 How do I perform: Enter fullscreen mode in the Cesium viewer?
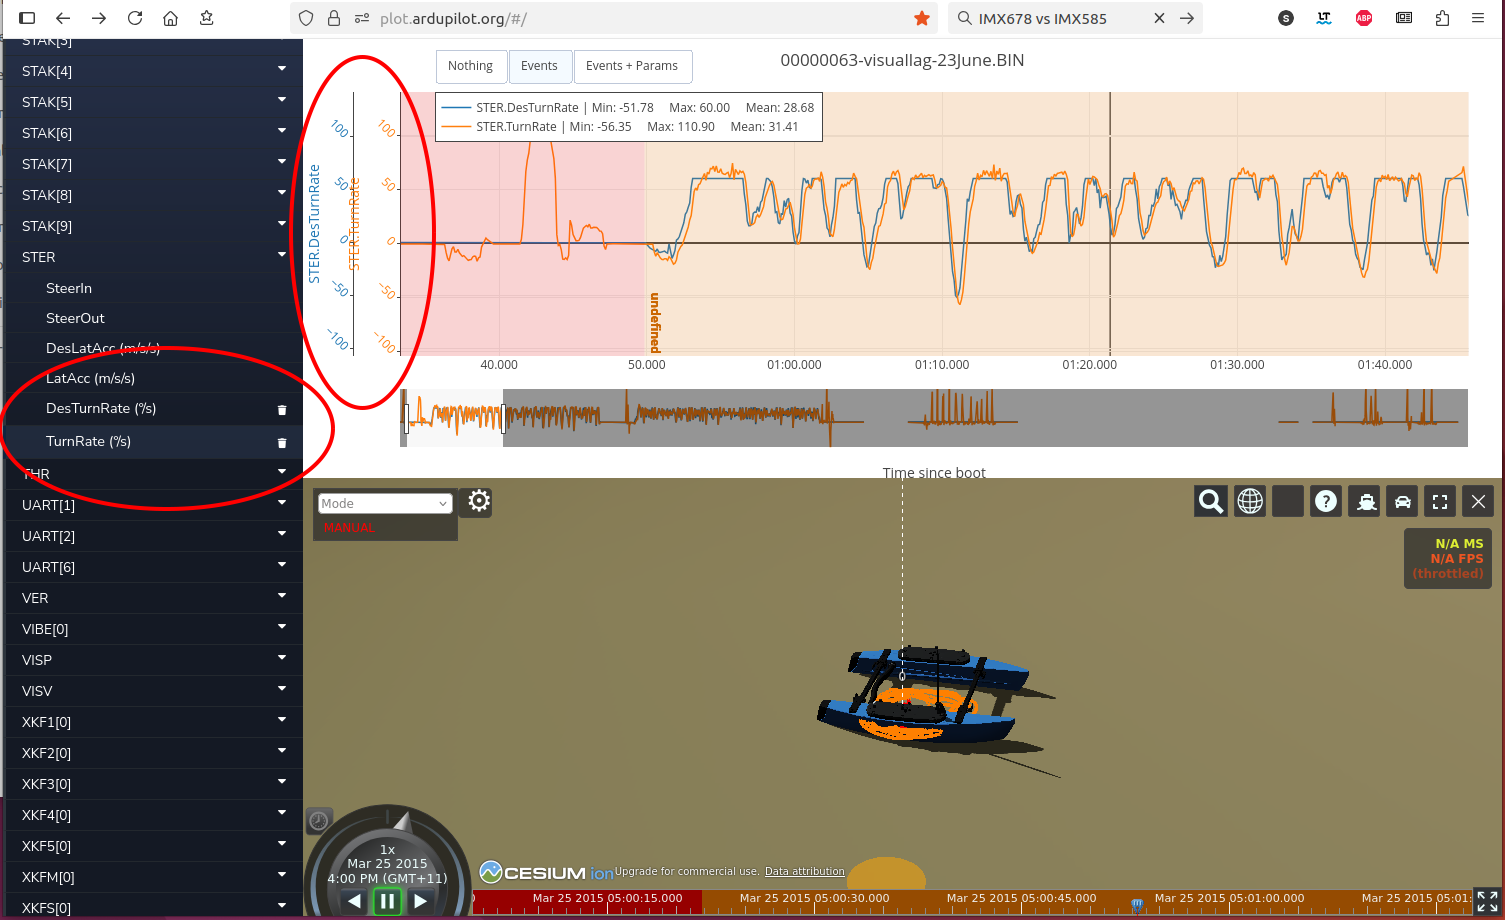[x=1439, y=501]
